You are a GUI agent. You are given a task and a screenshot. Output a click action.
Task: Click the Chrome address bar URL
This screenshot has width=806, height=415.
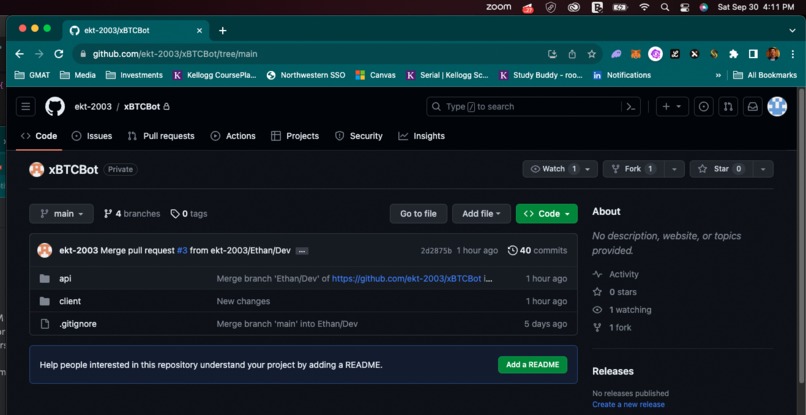175,54
